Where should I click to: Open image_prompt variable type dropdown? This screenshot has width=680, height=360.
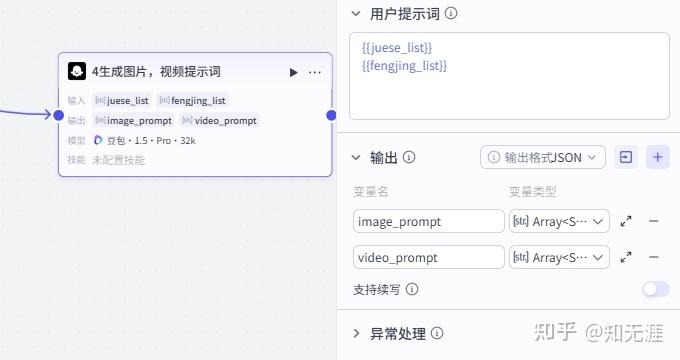[559, 221]
